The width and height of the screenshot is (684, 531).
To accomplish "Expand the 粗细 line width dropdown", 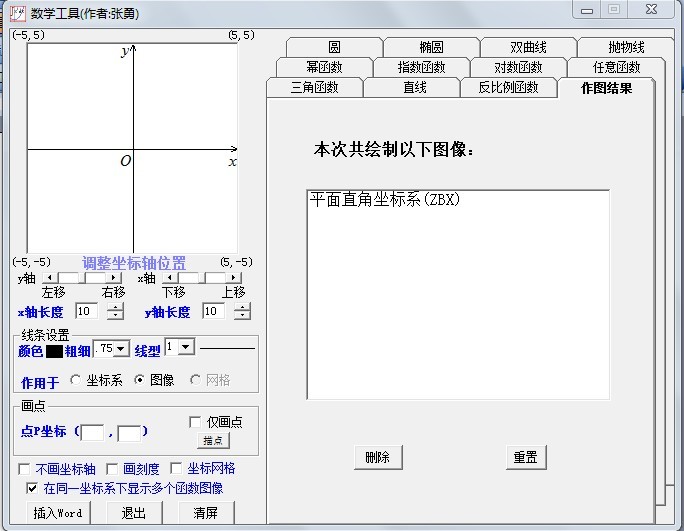I will point(121,349).
